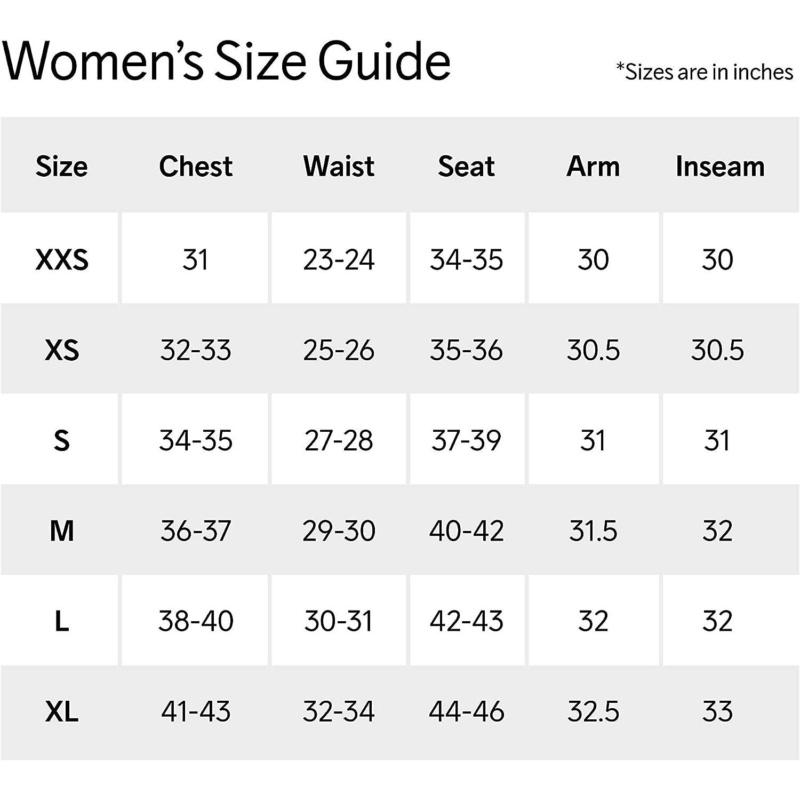Click the 'Sizes are in inches' note
800x800 pixels.
coord(704,72)
